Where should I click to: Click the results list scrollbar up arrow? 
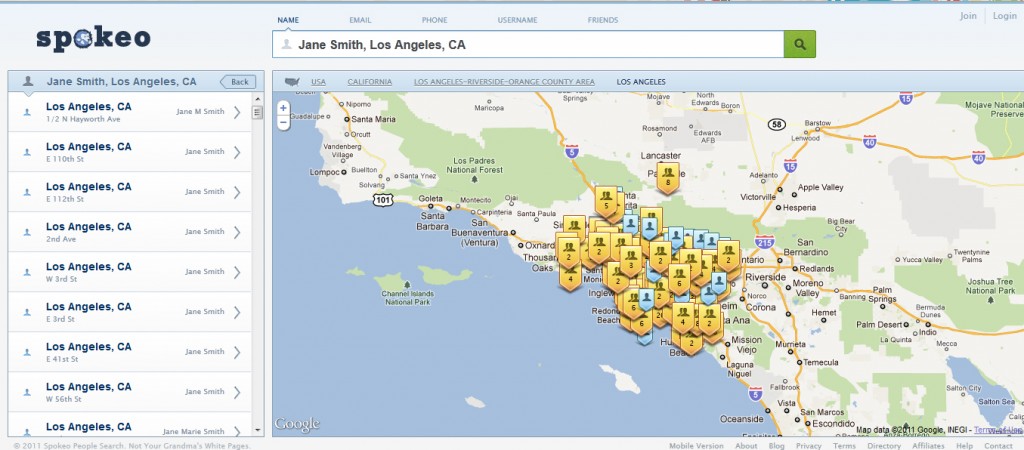[x=257, y=99]
